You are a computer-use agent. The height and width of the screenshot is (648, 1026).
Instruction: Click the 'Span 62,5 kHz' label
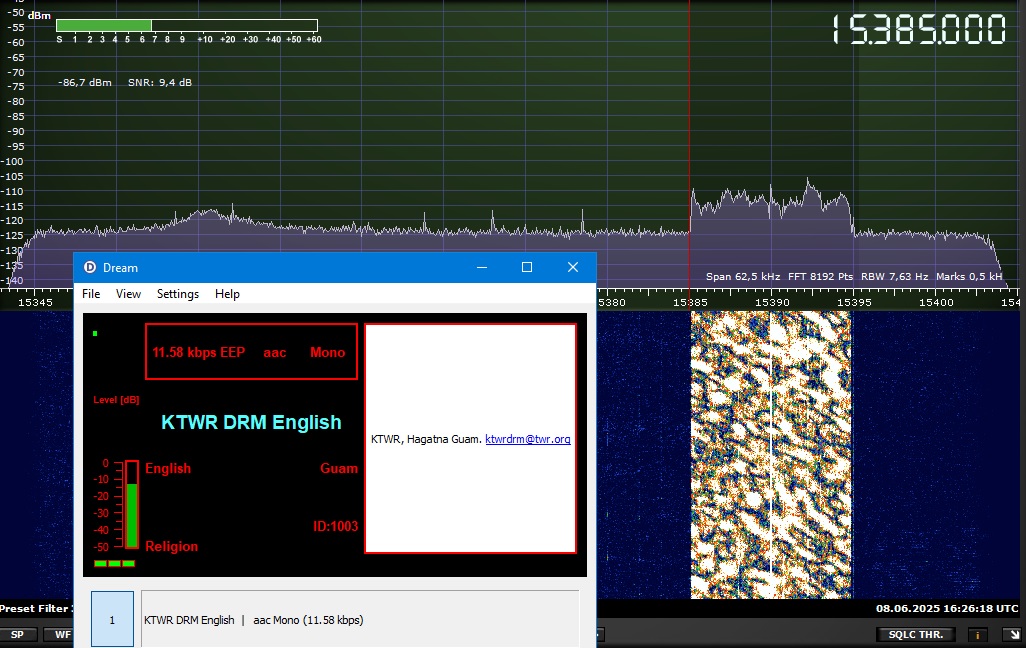(x=743, y=276)
